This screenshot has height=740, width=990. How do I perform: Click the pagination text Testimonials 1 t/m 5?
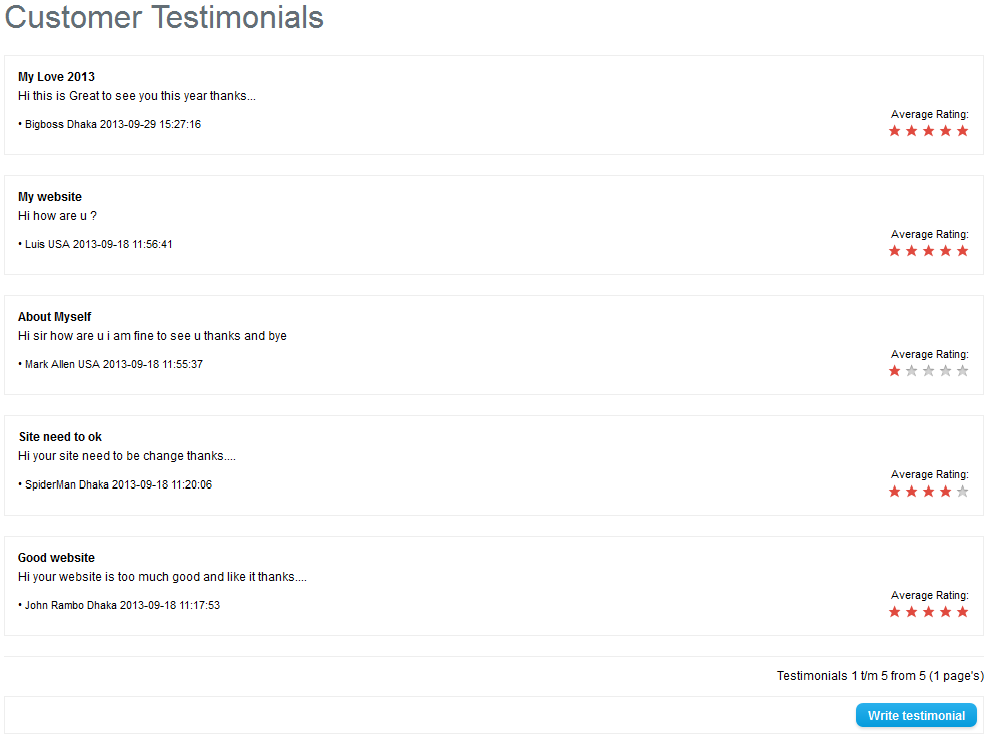click(880, 676)
